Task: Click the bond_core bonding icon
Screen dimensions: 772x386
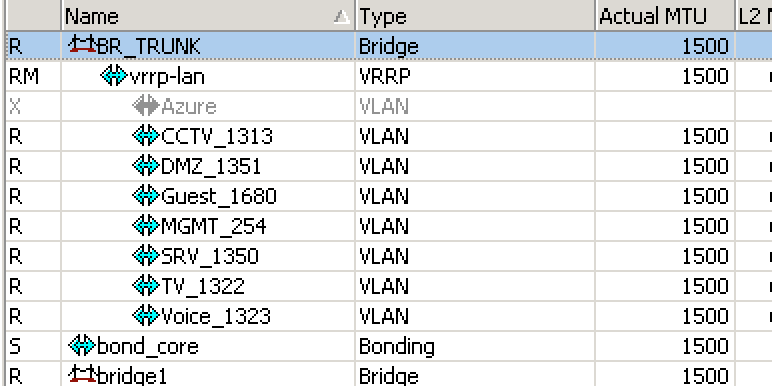Action: (82, 346)
